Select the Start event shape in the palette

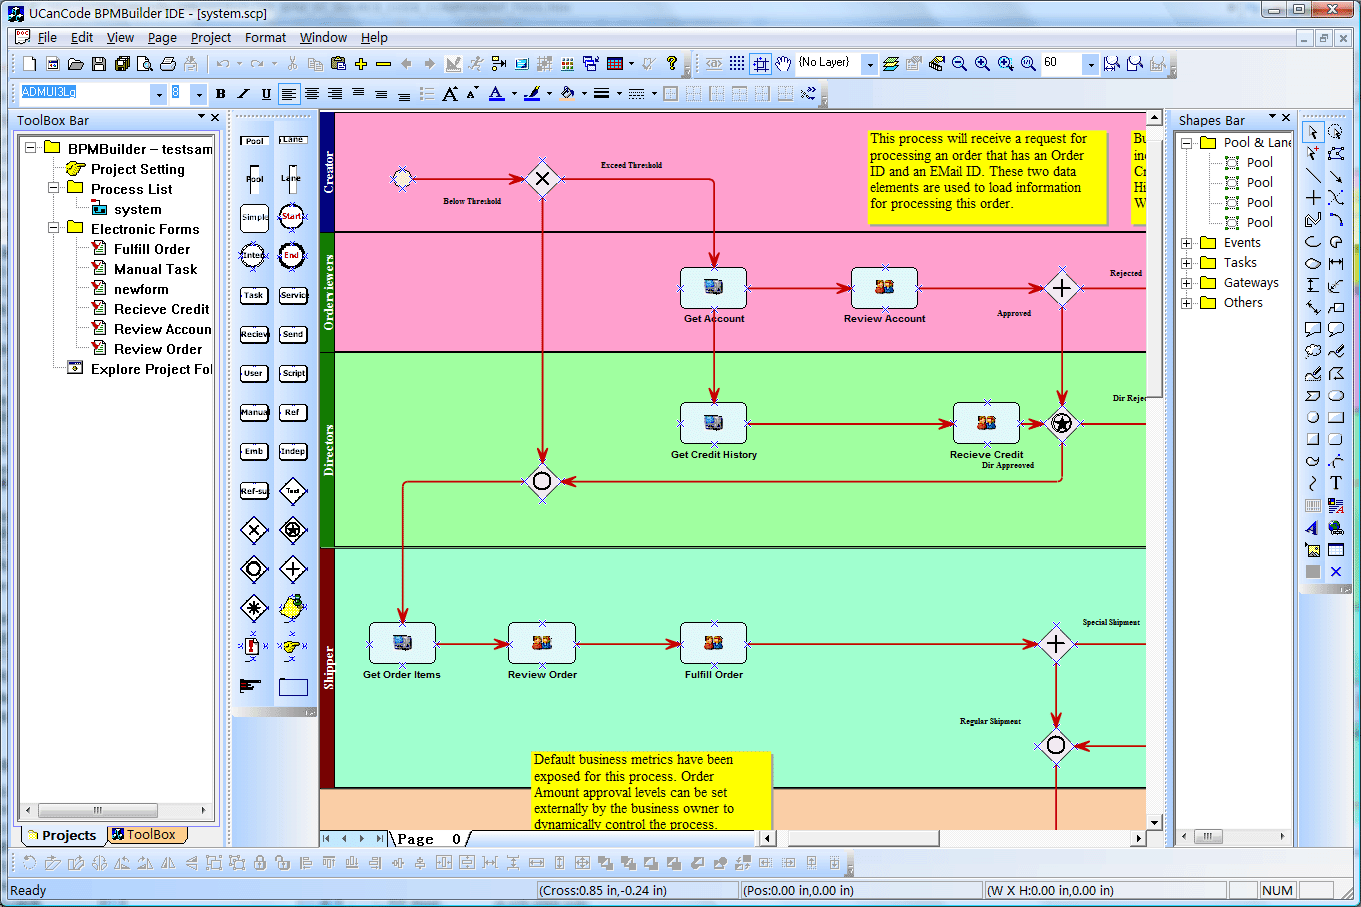click(x=292, y=217)
